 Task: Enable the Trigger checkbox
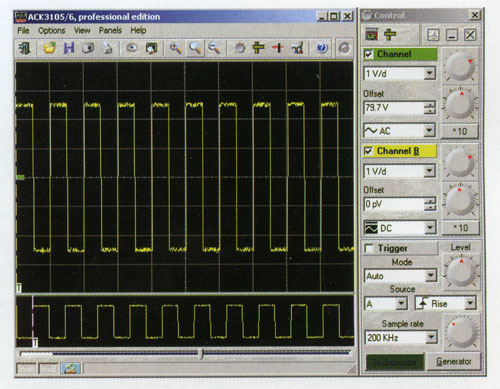(369, 248)
